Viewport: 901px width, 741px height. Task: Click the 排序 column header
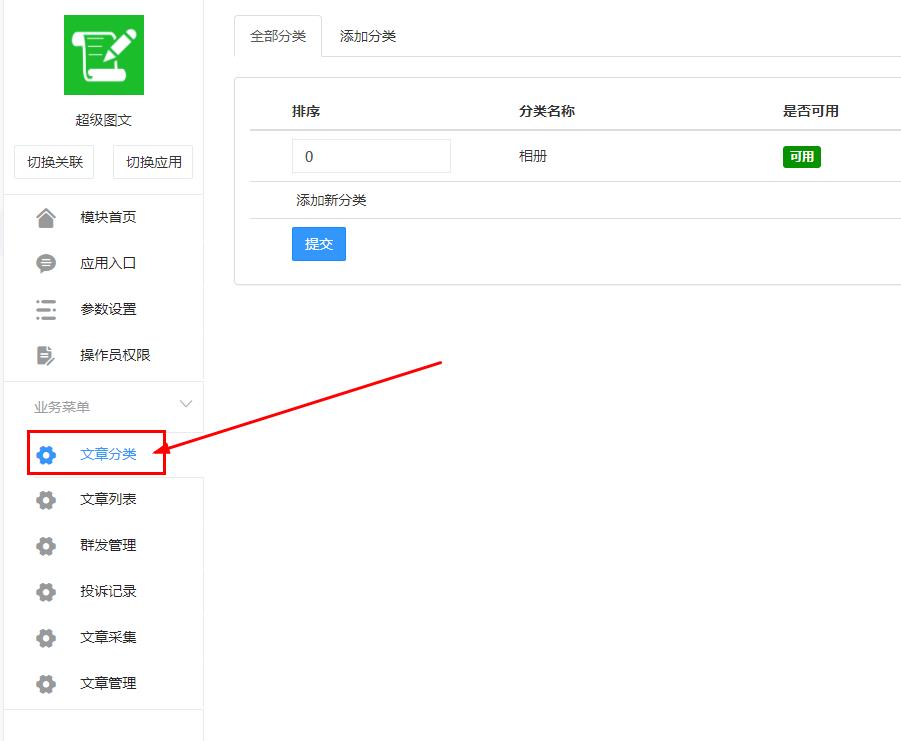(x=306, y=111)
